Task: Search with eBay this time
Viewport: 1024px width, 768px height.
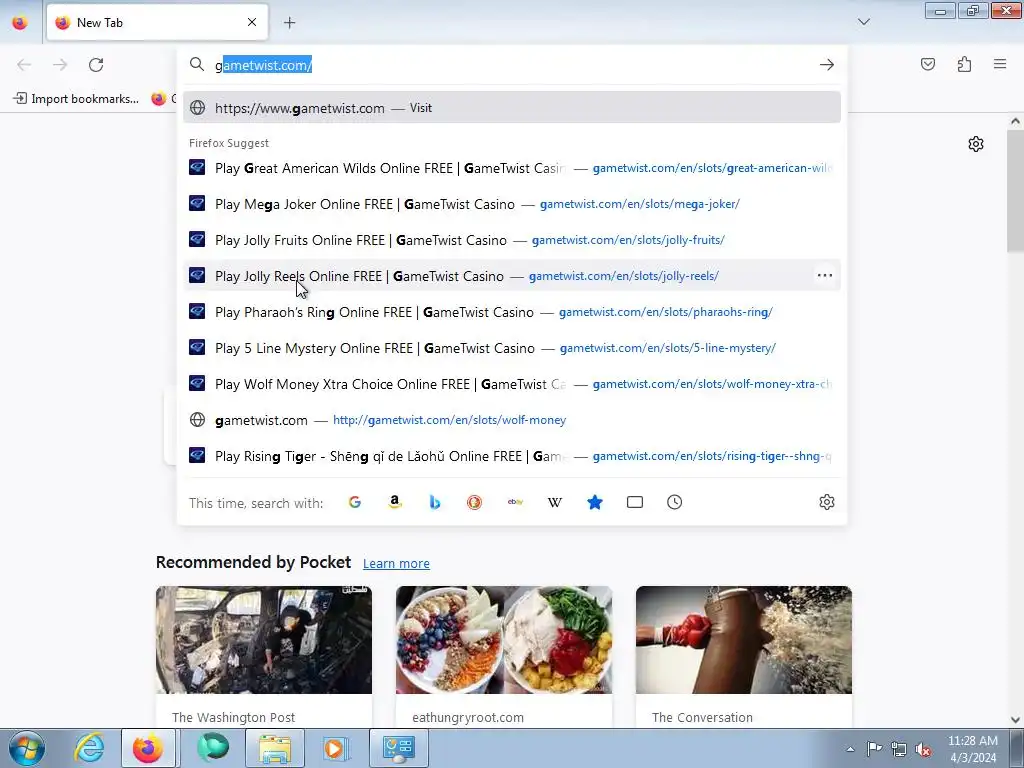Action: tap(515, 502)
